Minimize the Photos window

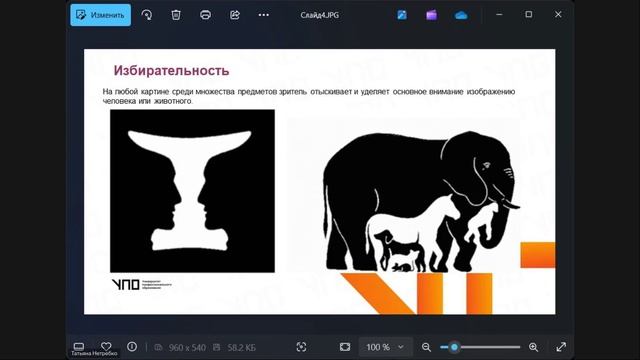pyautogui.click(x=499, y=14)
